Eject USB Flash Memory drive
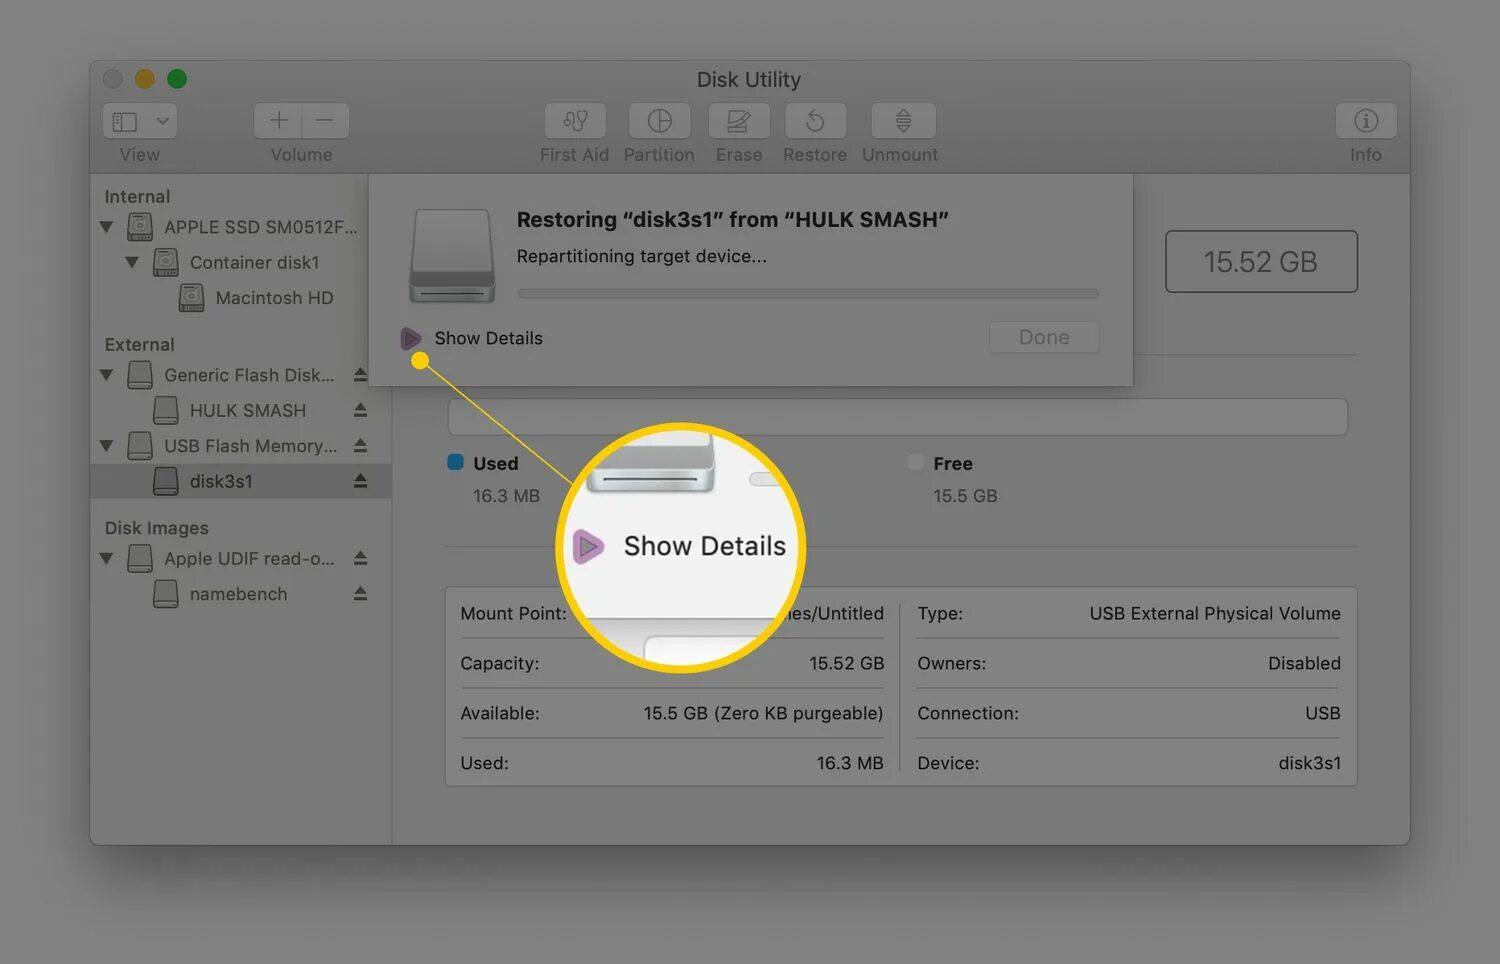Image resolution: width=1500 pixels, height=964 pixels. click(360, 446)
